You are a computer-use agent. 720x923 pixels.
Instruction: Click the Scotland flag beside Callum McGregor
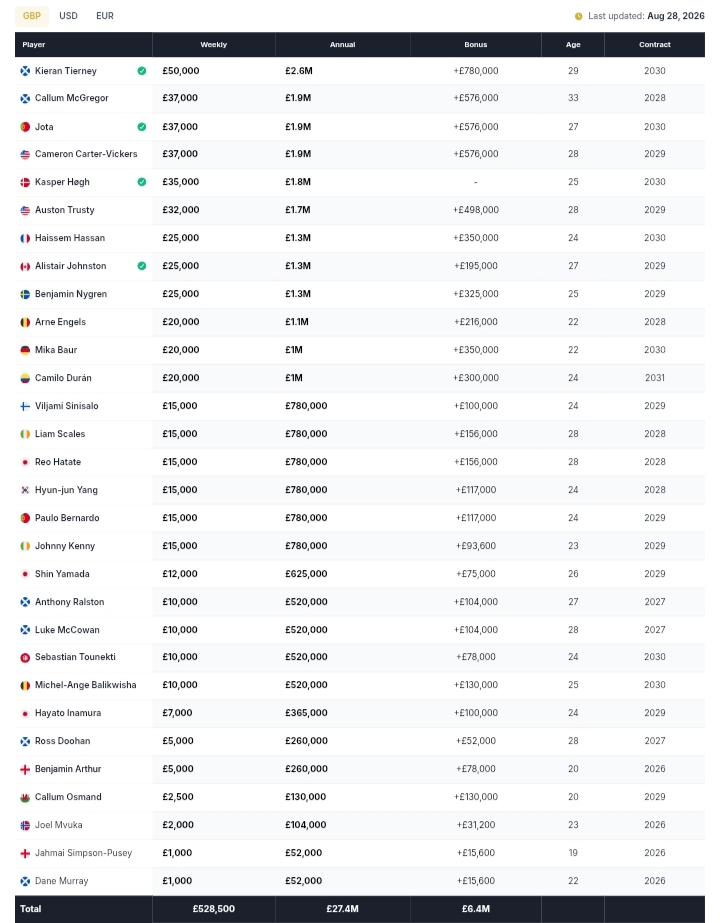coord(25,98)
